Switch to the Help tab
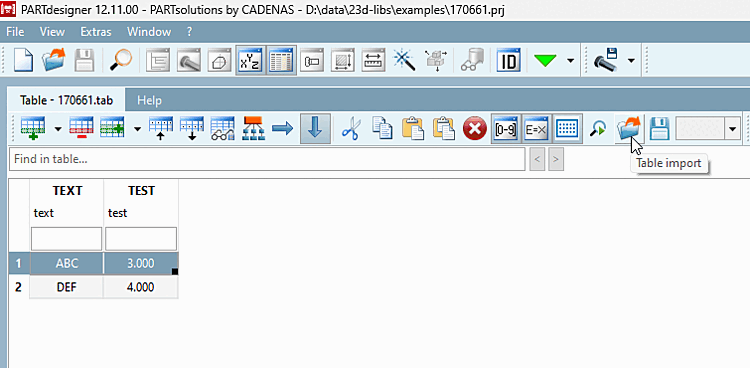This screenshot has height=368, width=750. point(149,100)
